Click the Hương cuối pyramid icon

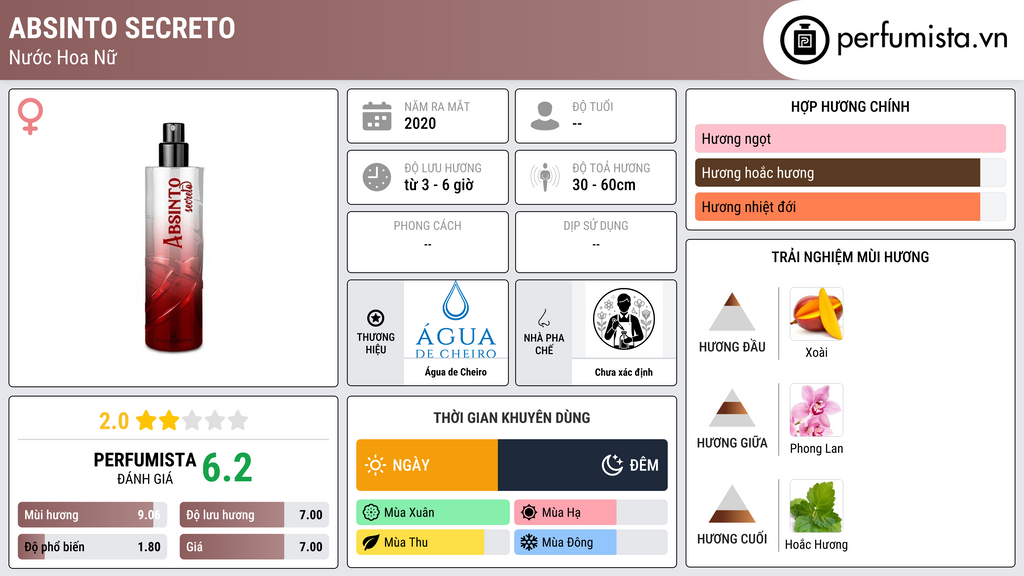pos(732,504)
